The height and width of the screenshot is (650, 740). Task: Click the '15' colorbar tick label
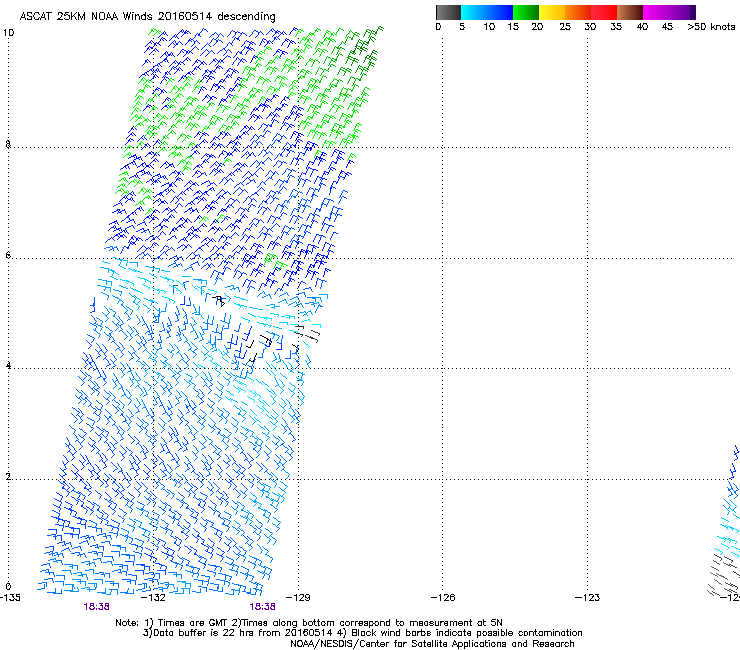click(x=513, y=27)
